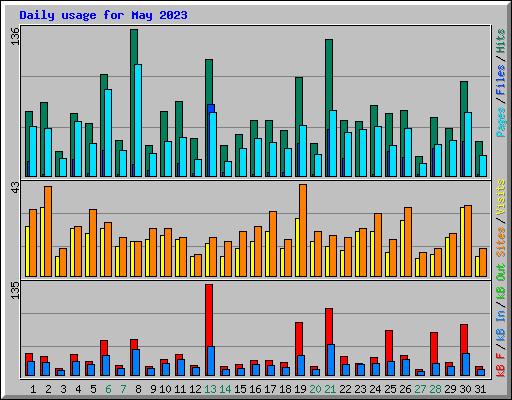Click the green "Hits" legend label
Viewport: 512px width, 400px height.
tap(501, 41)
